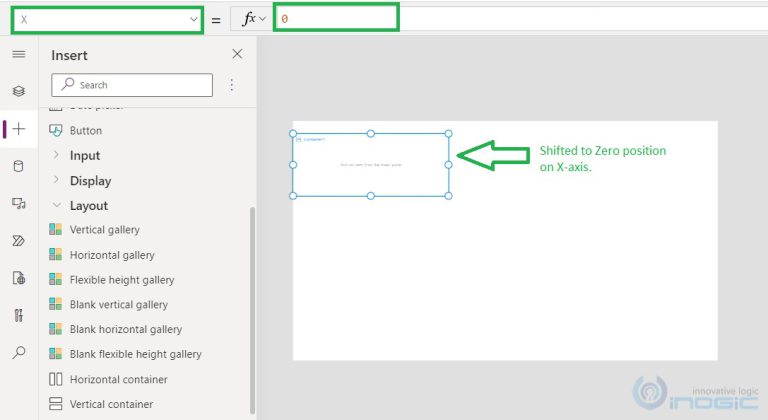
Task: Open the hamburger menu in left rail
Action: pos(18,54)
